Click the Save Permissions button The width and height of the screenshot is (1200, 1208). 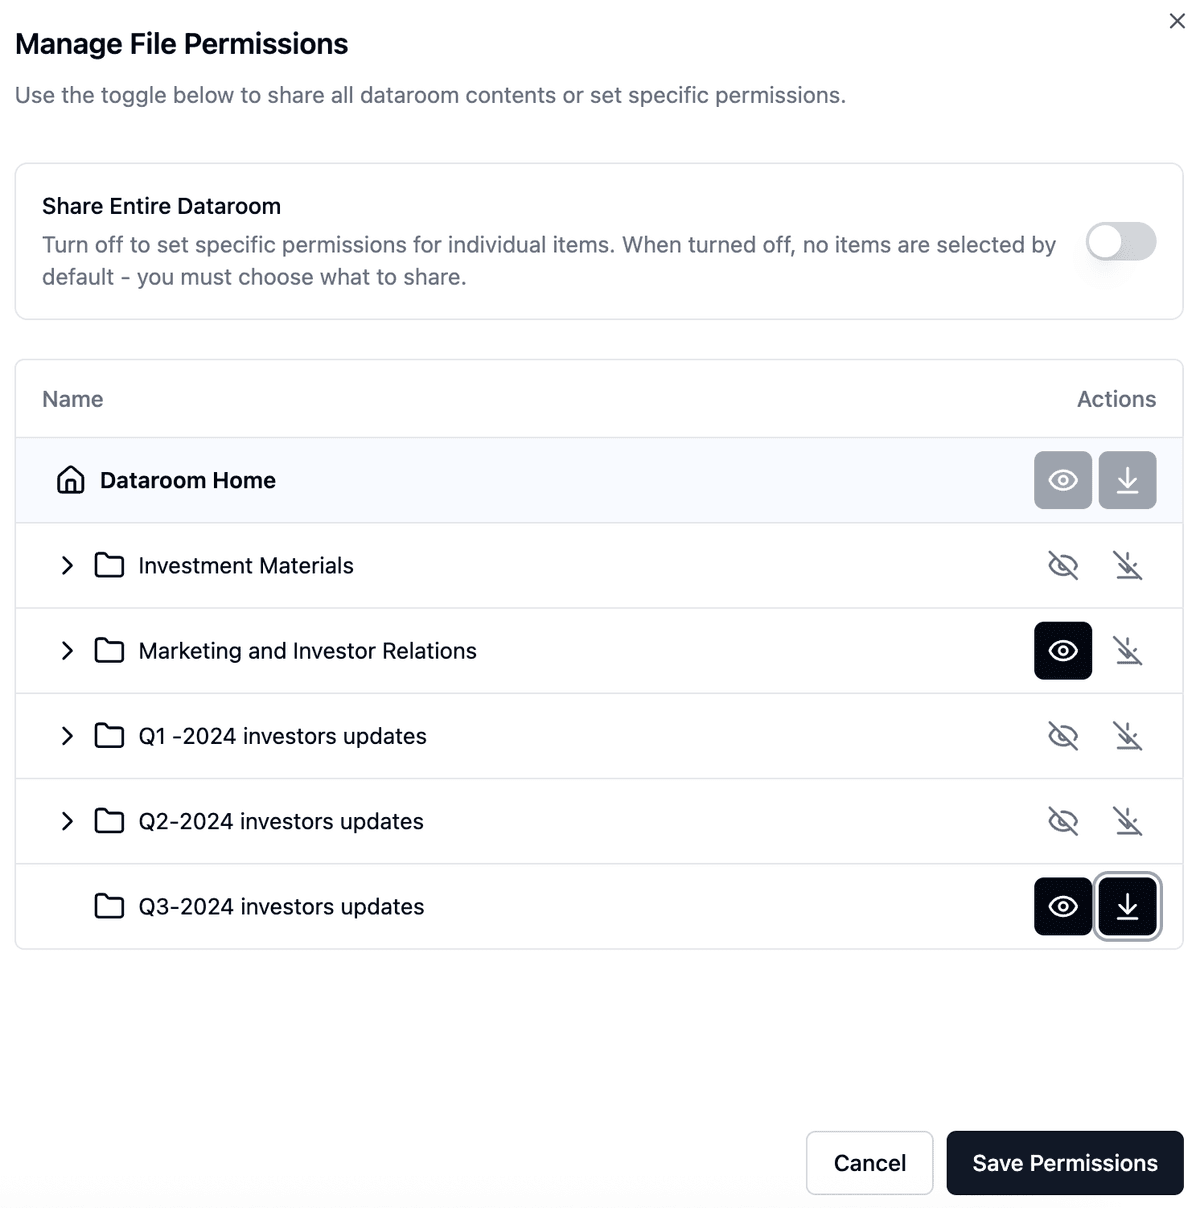(1064, 1163)
